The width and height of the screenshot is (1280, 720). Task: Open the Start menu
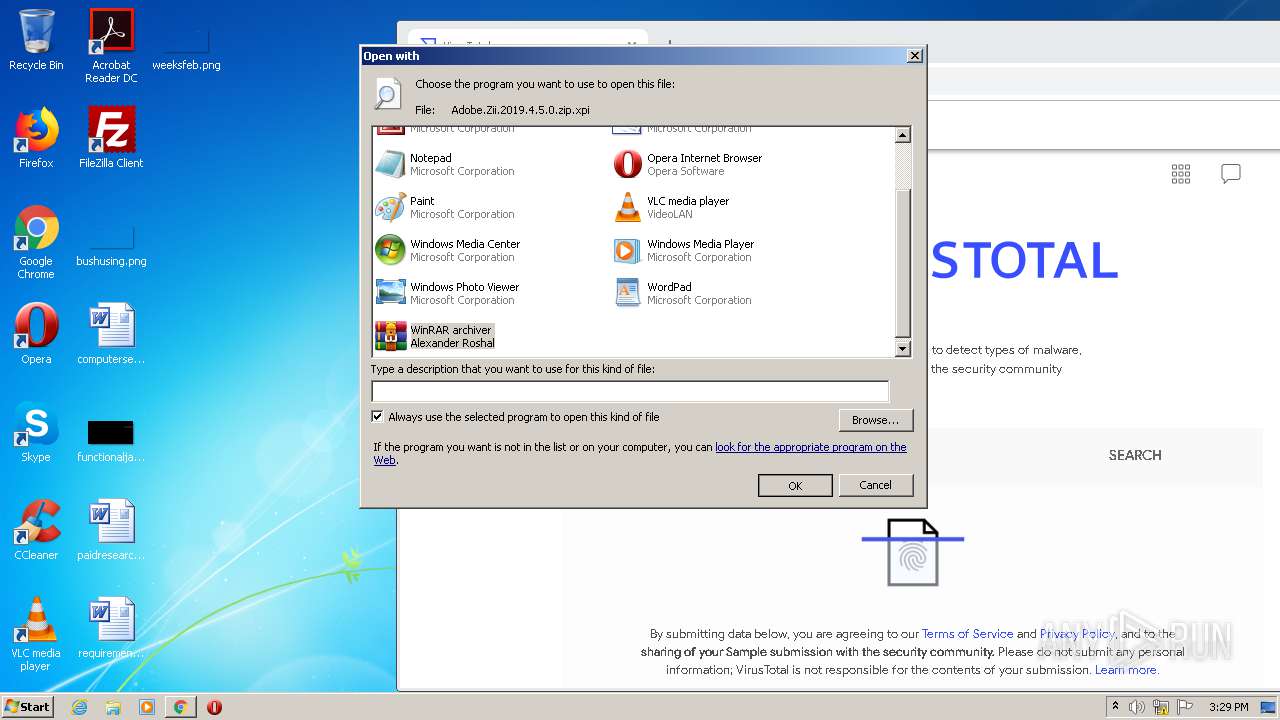point(27,707)
